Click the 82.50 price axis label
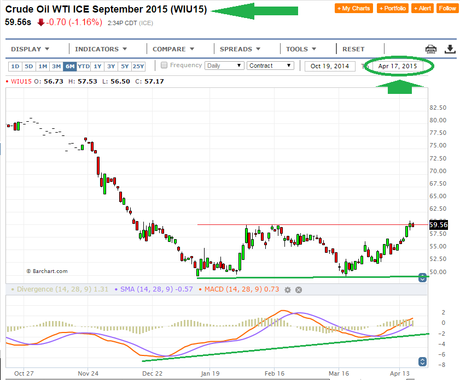Viewport: 460px width, 380px height. pyautogui.click(x=438, y=108)
